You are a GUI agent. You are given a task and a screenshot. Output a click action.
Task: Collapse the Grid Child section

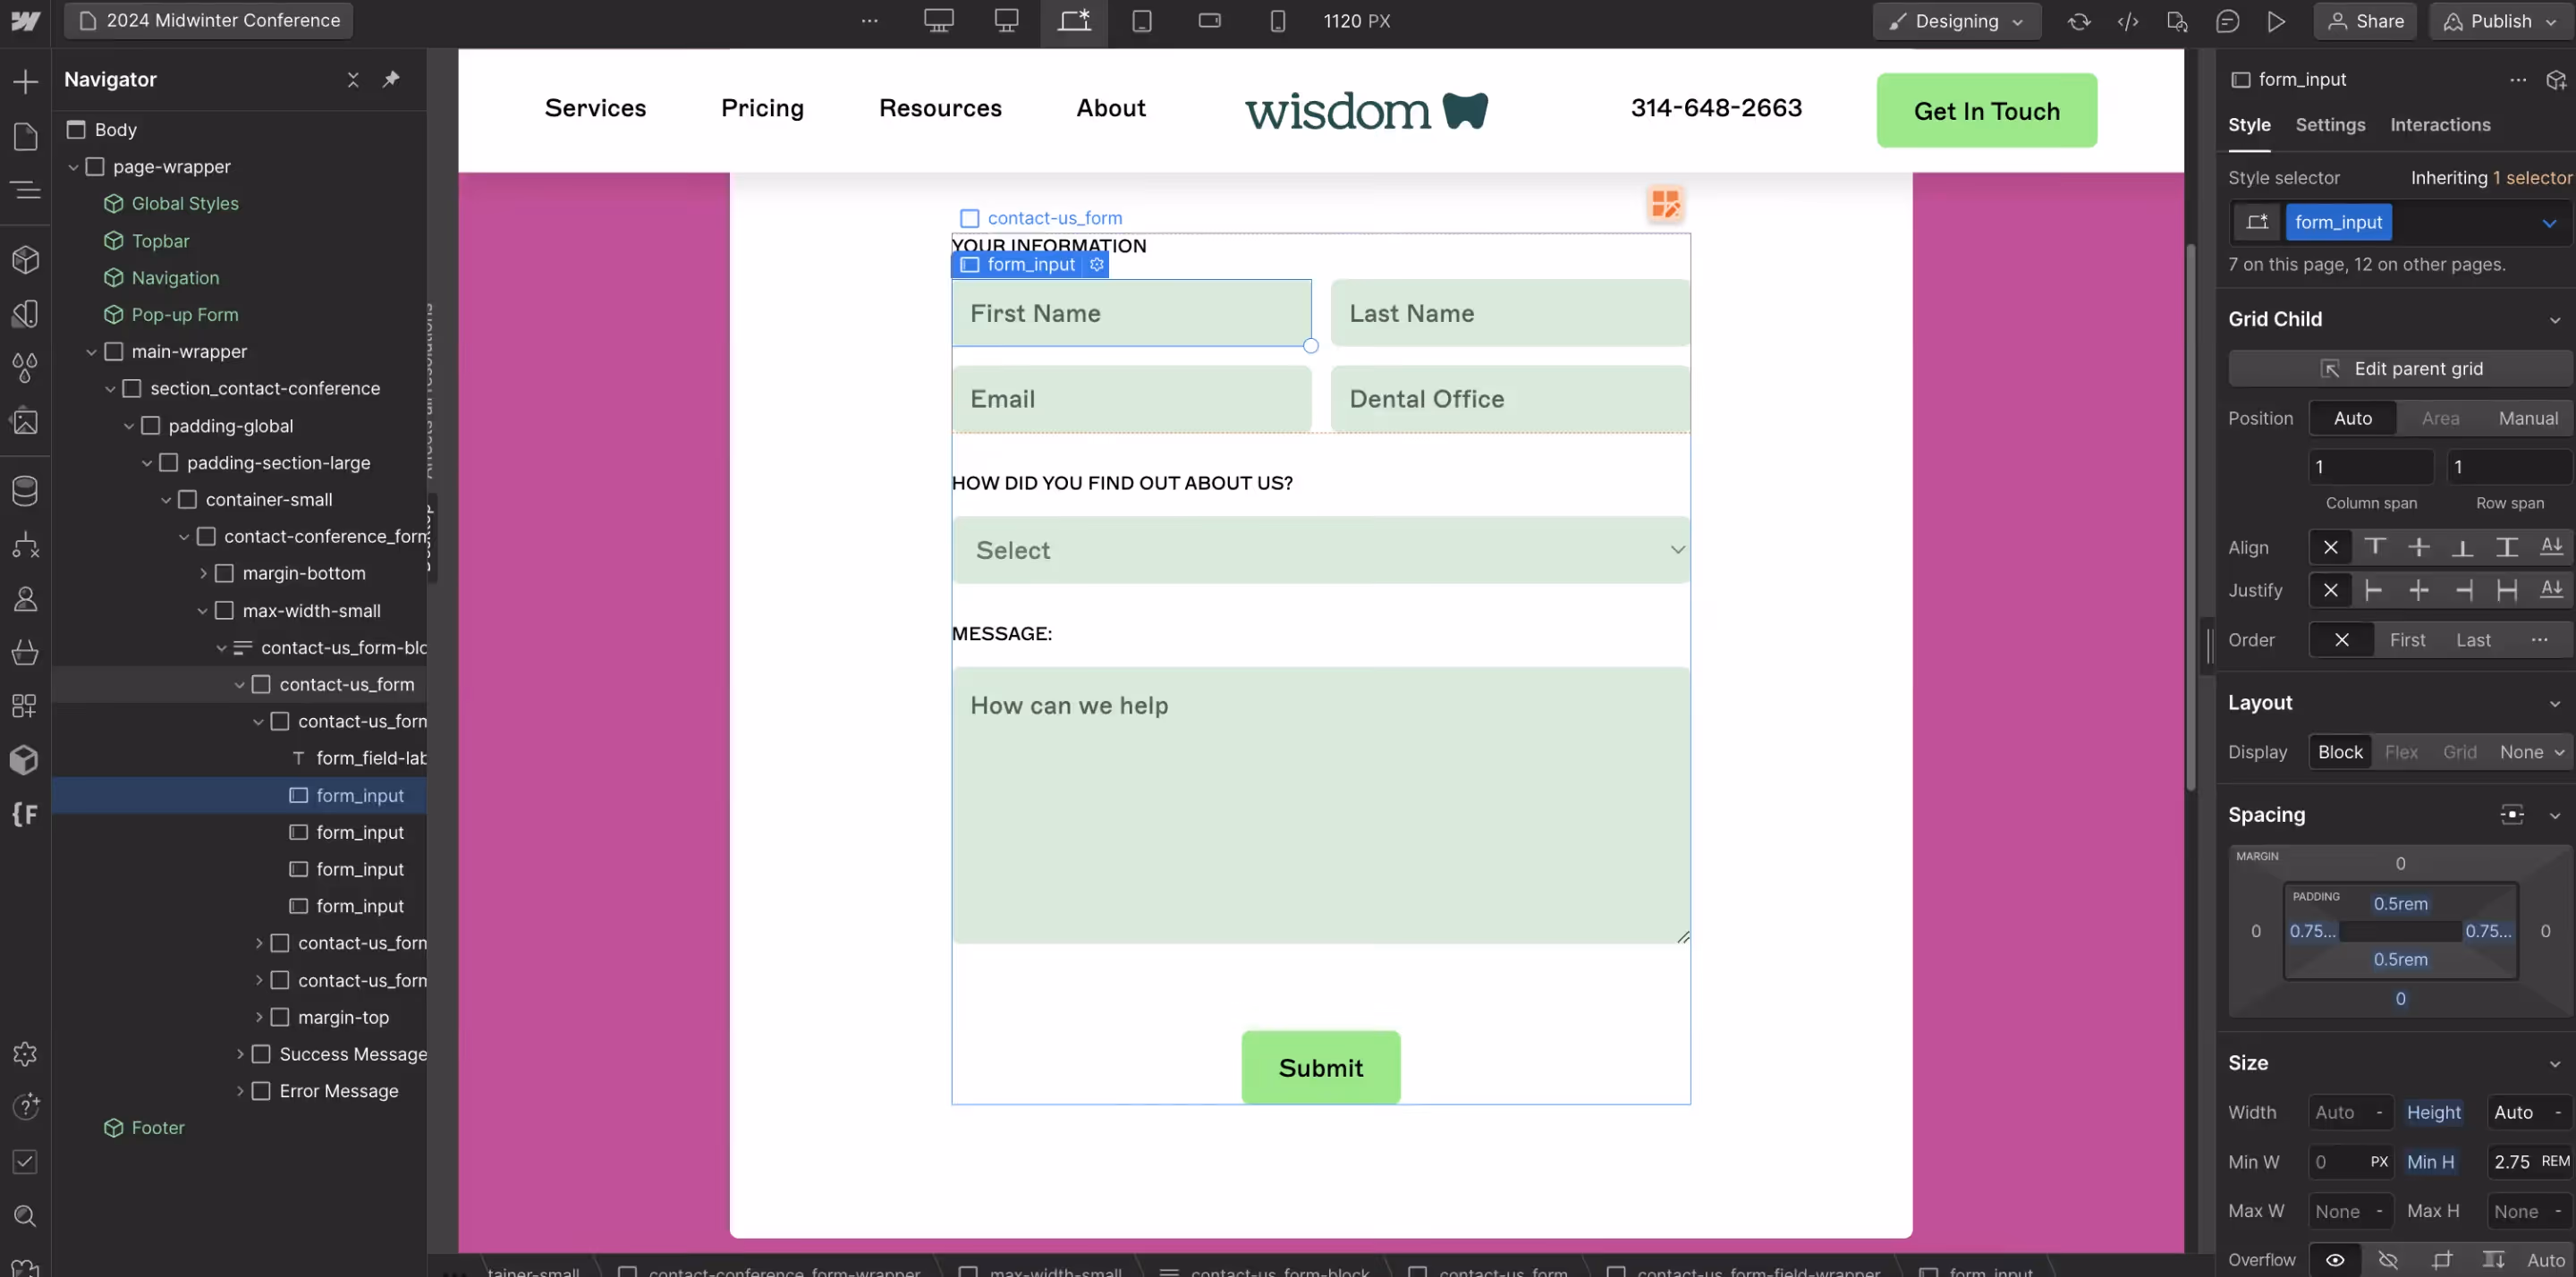(x=2555, y=320)
